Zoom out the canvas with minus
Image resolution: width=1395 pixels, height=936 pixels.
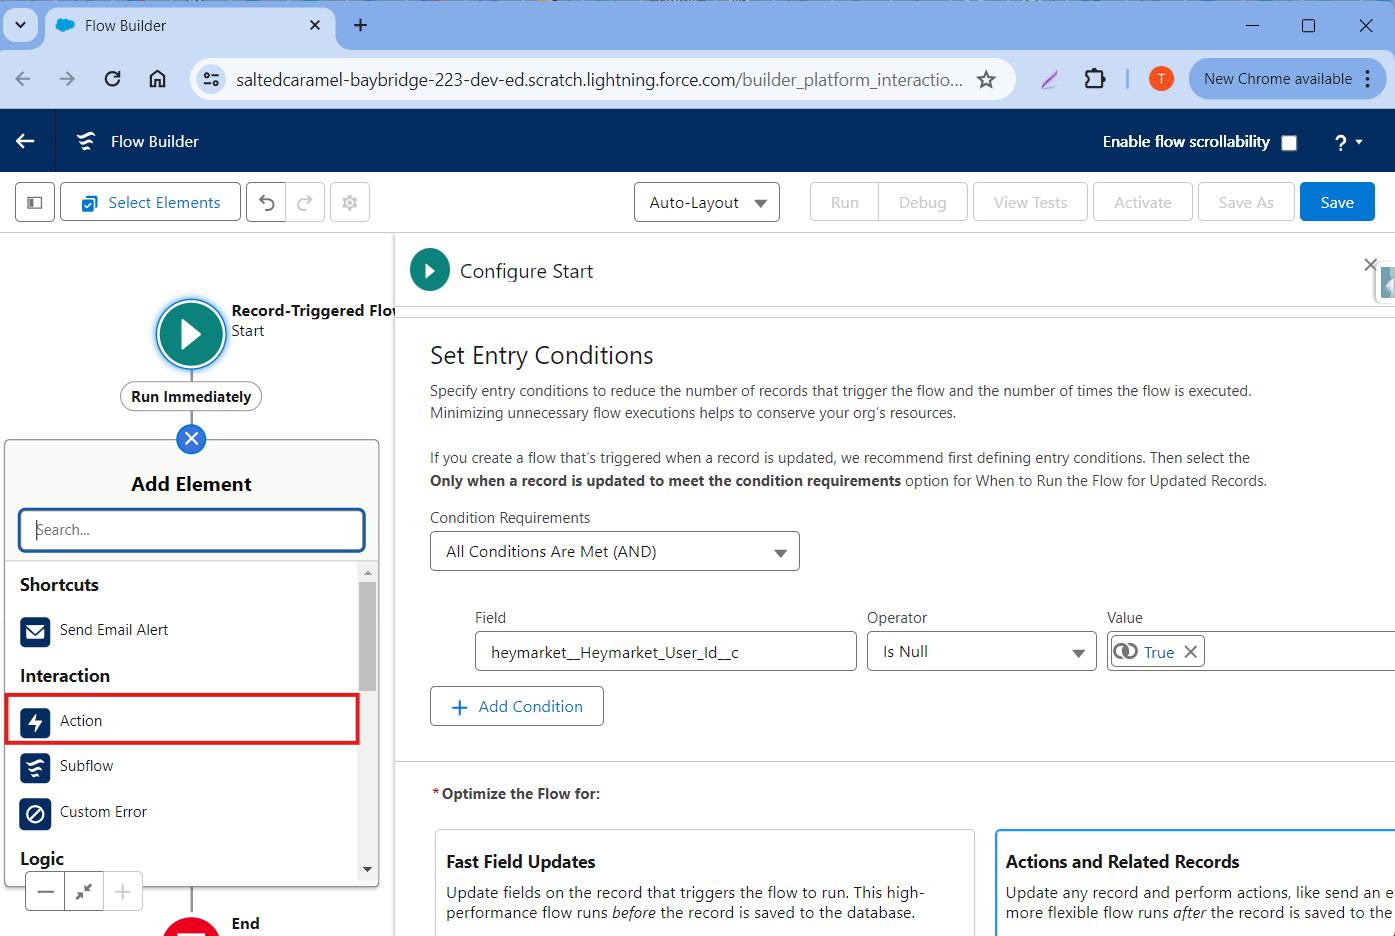[x=45, y=891]
